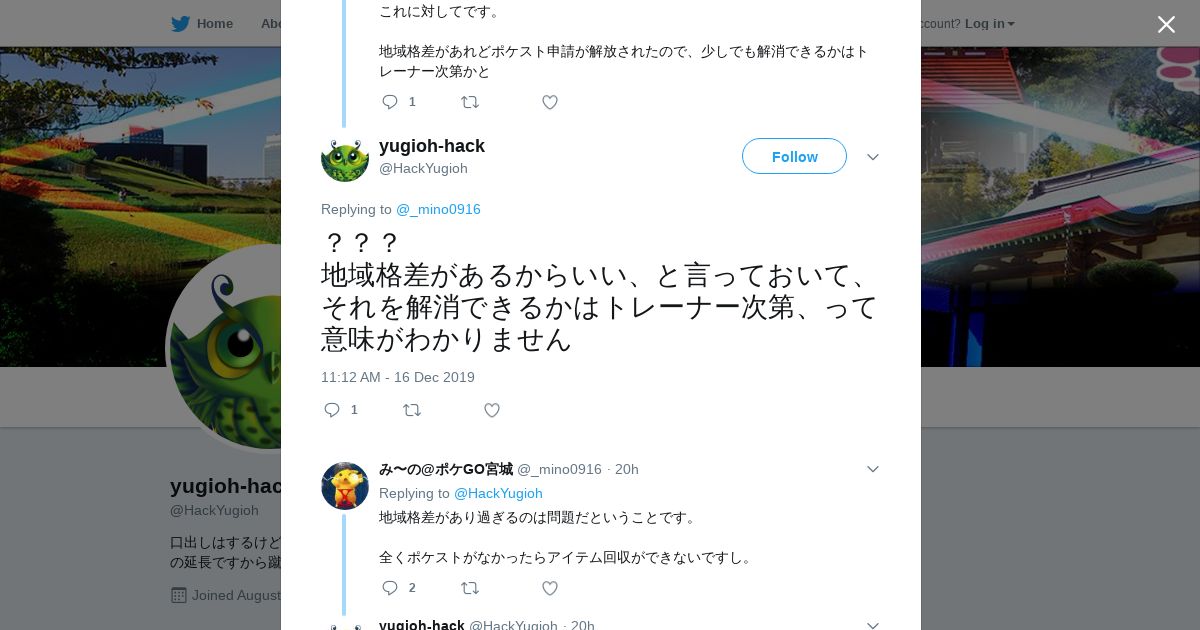Open the Log in dropdown

pyautogui.click(x=989, y=23)
